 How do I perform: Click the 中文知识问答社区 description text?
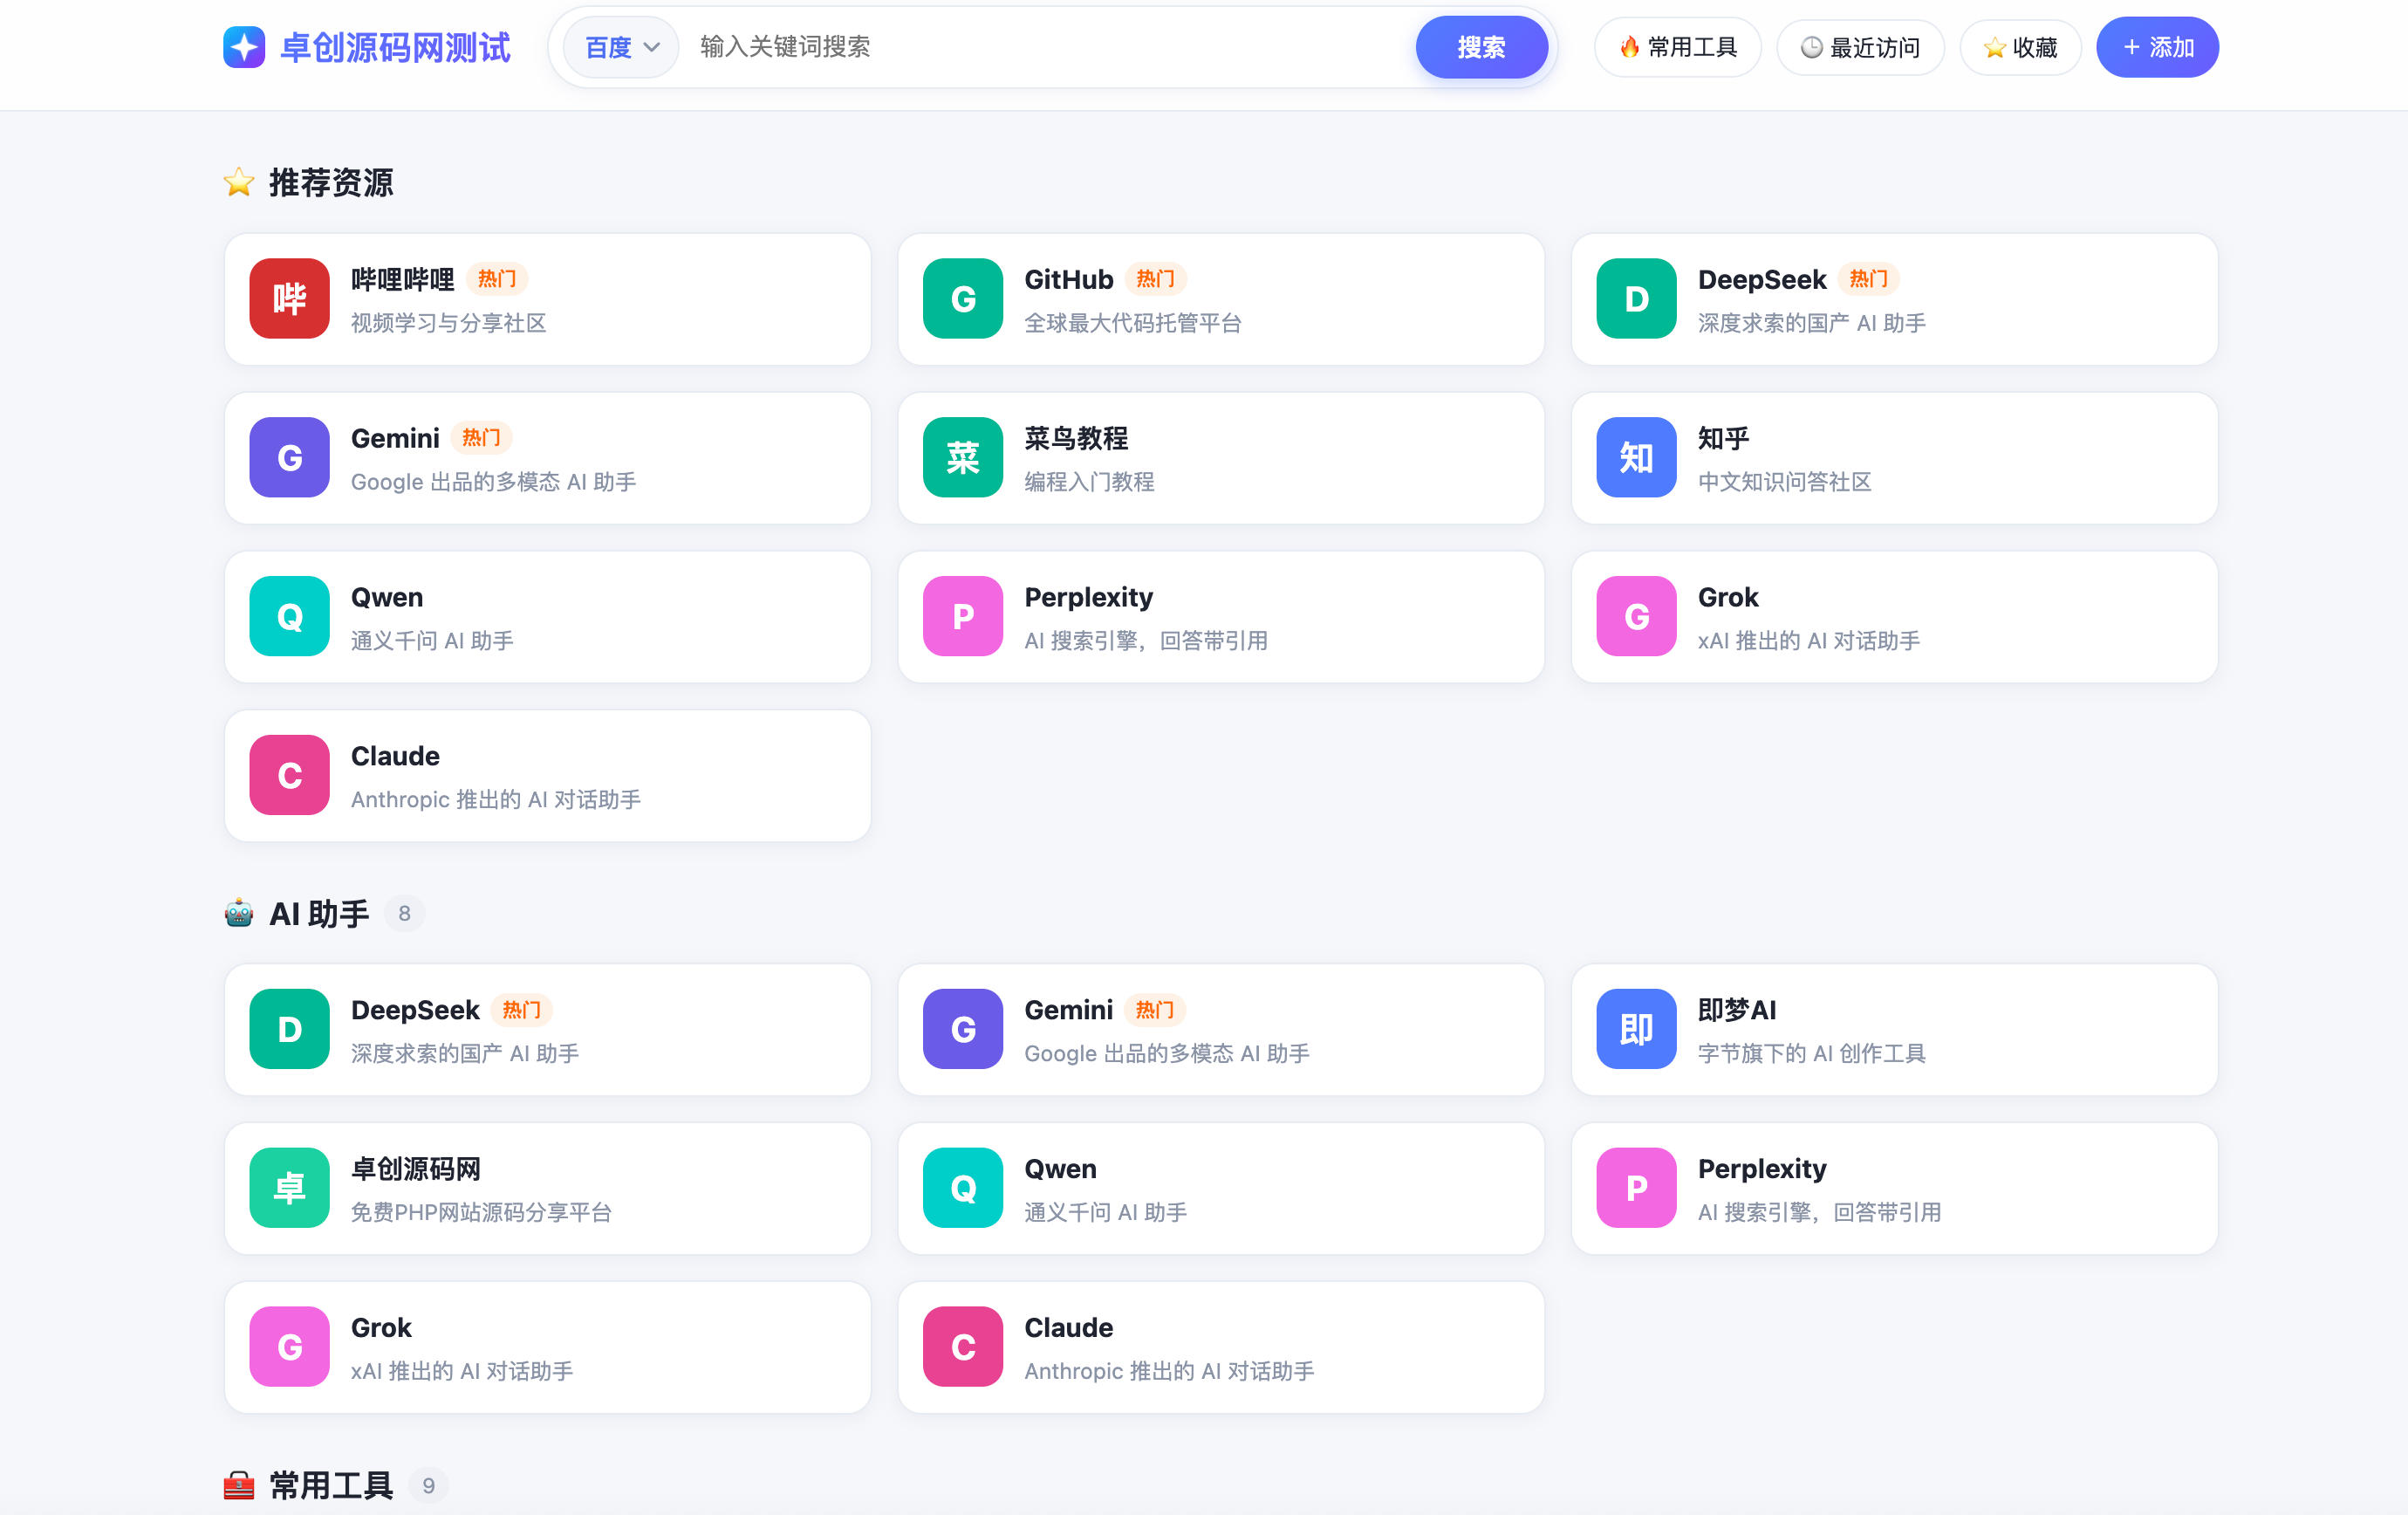point(1784,482)
